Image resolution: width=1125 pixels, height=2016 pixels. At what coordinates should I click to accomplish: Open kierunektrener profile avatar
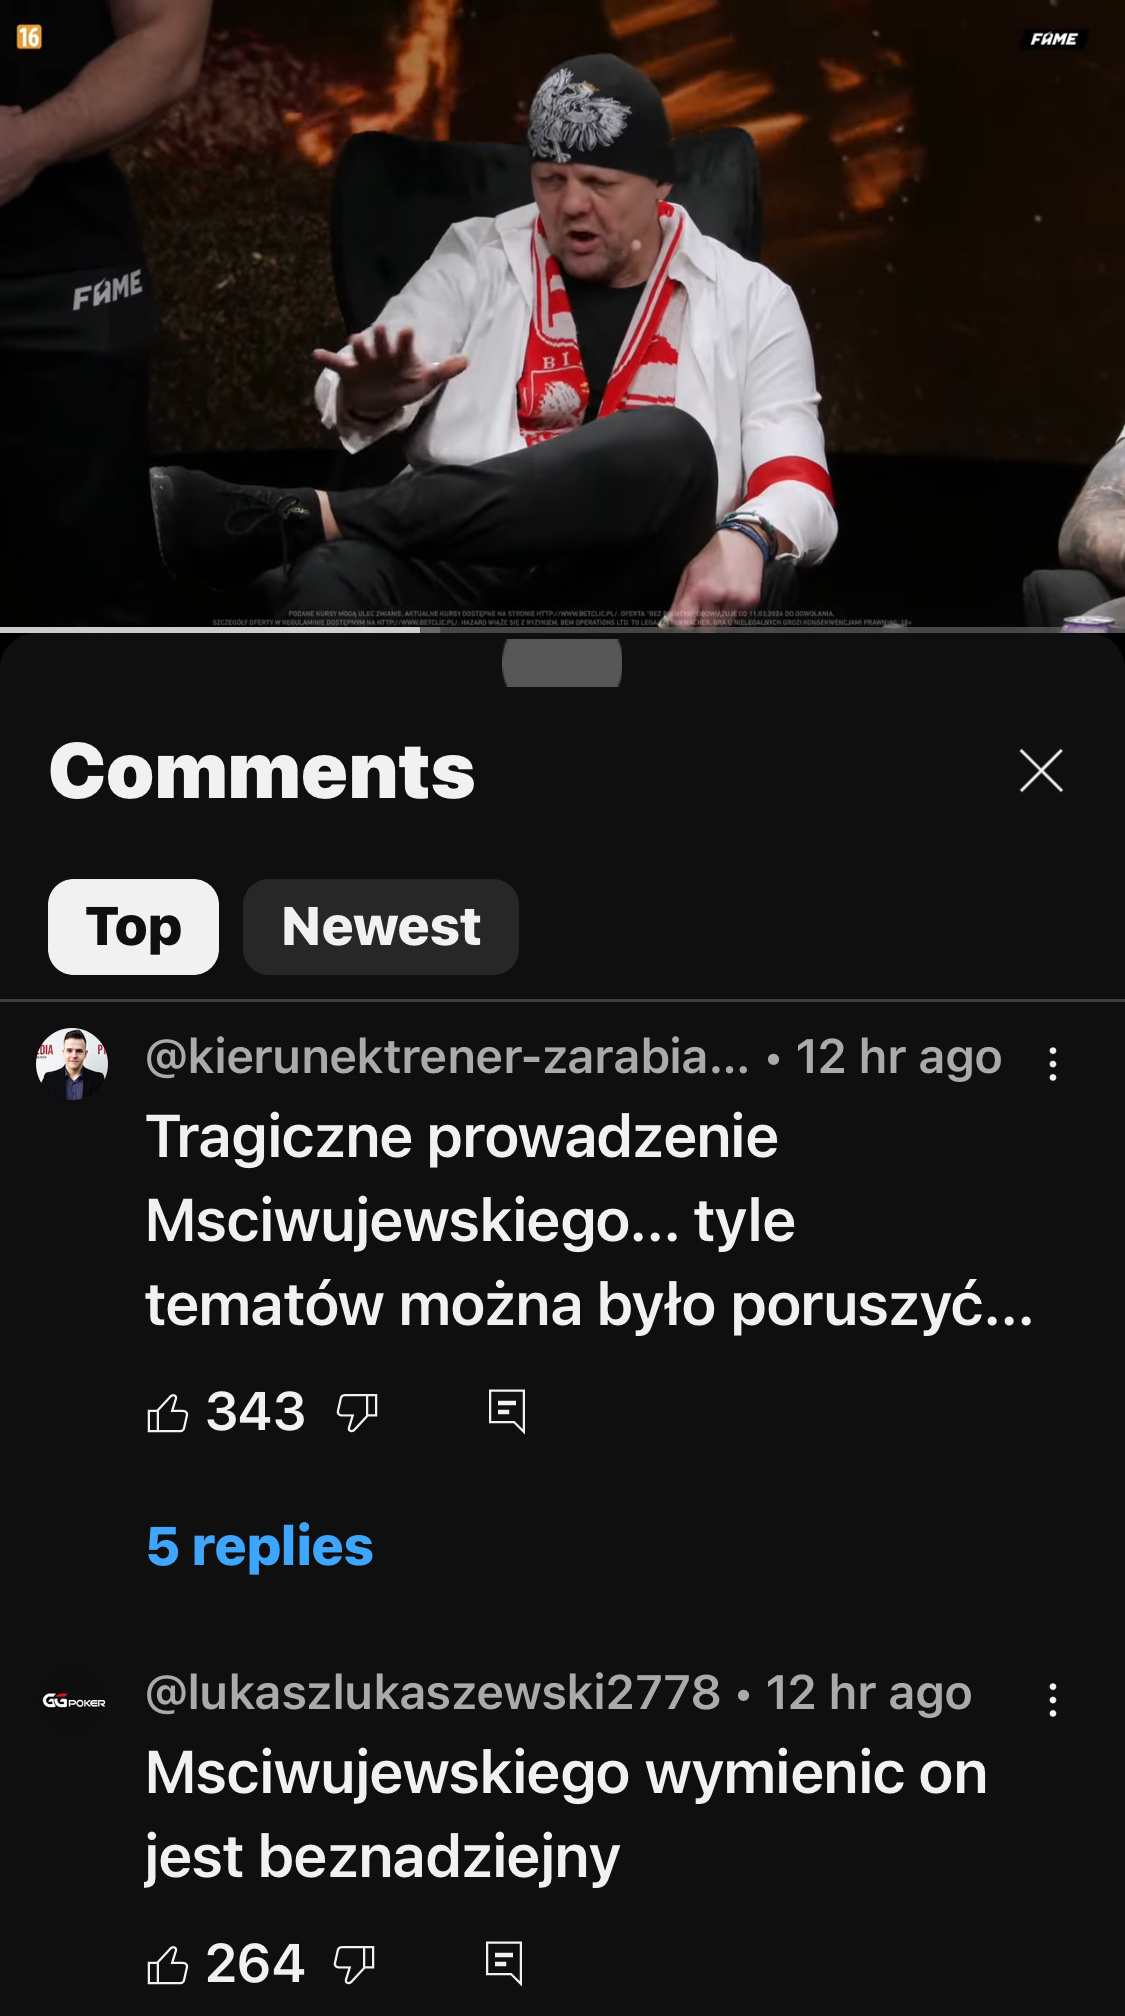[x=72, y=1064]
